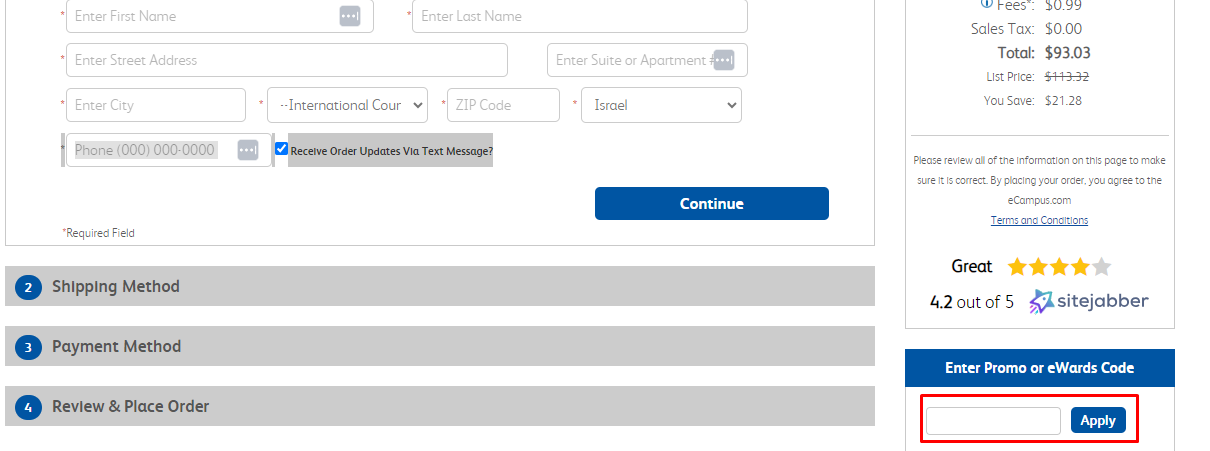Click the Fees info icon
The width and height of the screenshot is (1210, 451).
tap(987, 4)
